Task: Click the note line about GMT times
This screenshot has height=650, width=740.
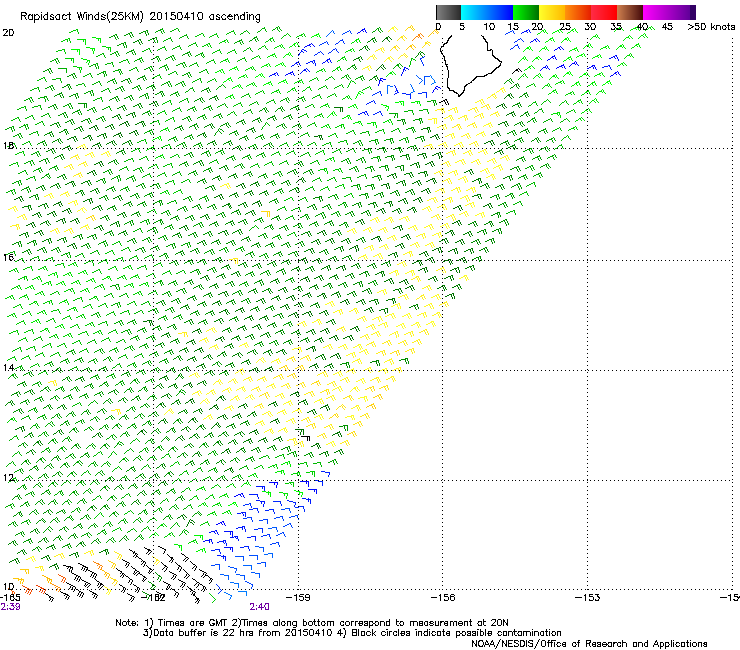Action: 312,623
